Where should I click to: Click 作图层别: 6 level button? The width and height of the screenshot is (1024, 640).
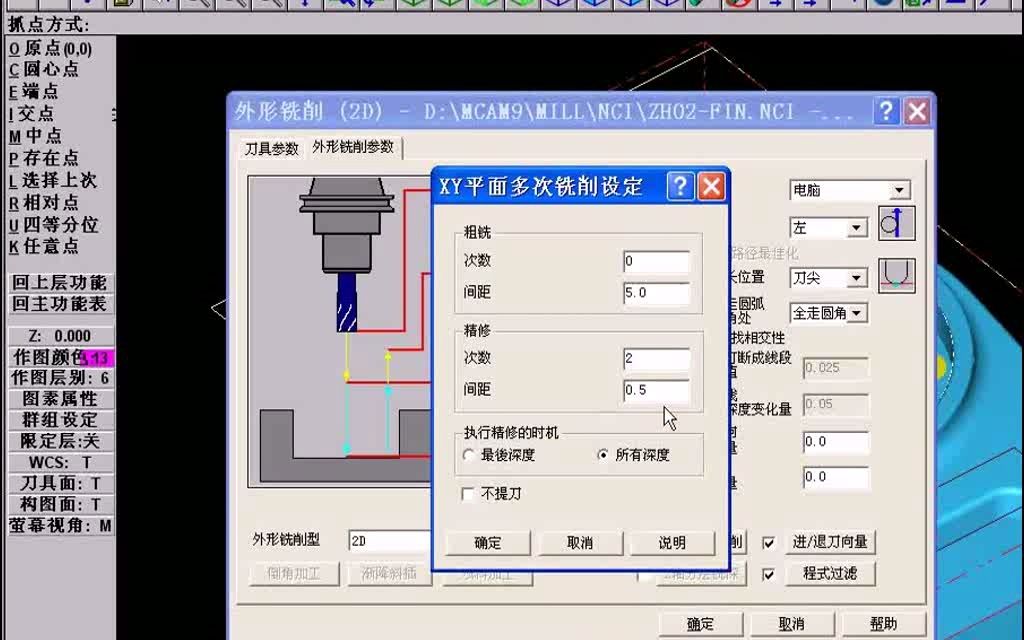coord(60,378)
